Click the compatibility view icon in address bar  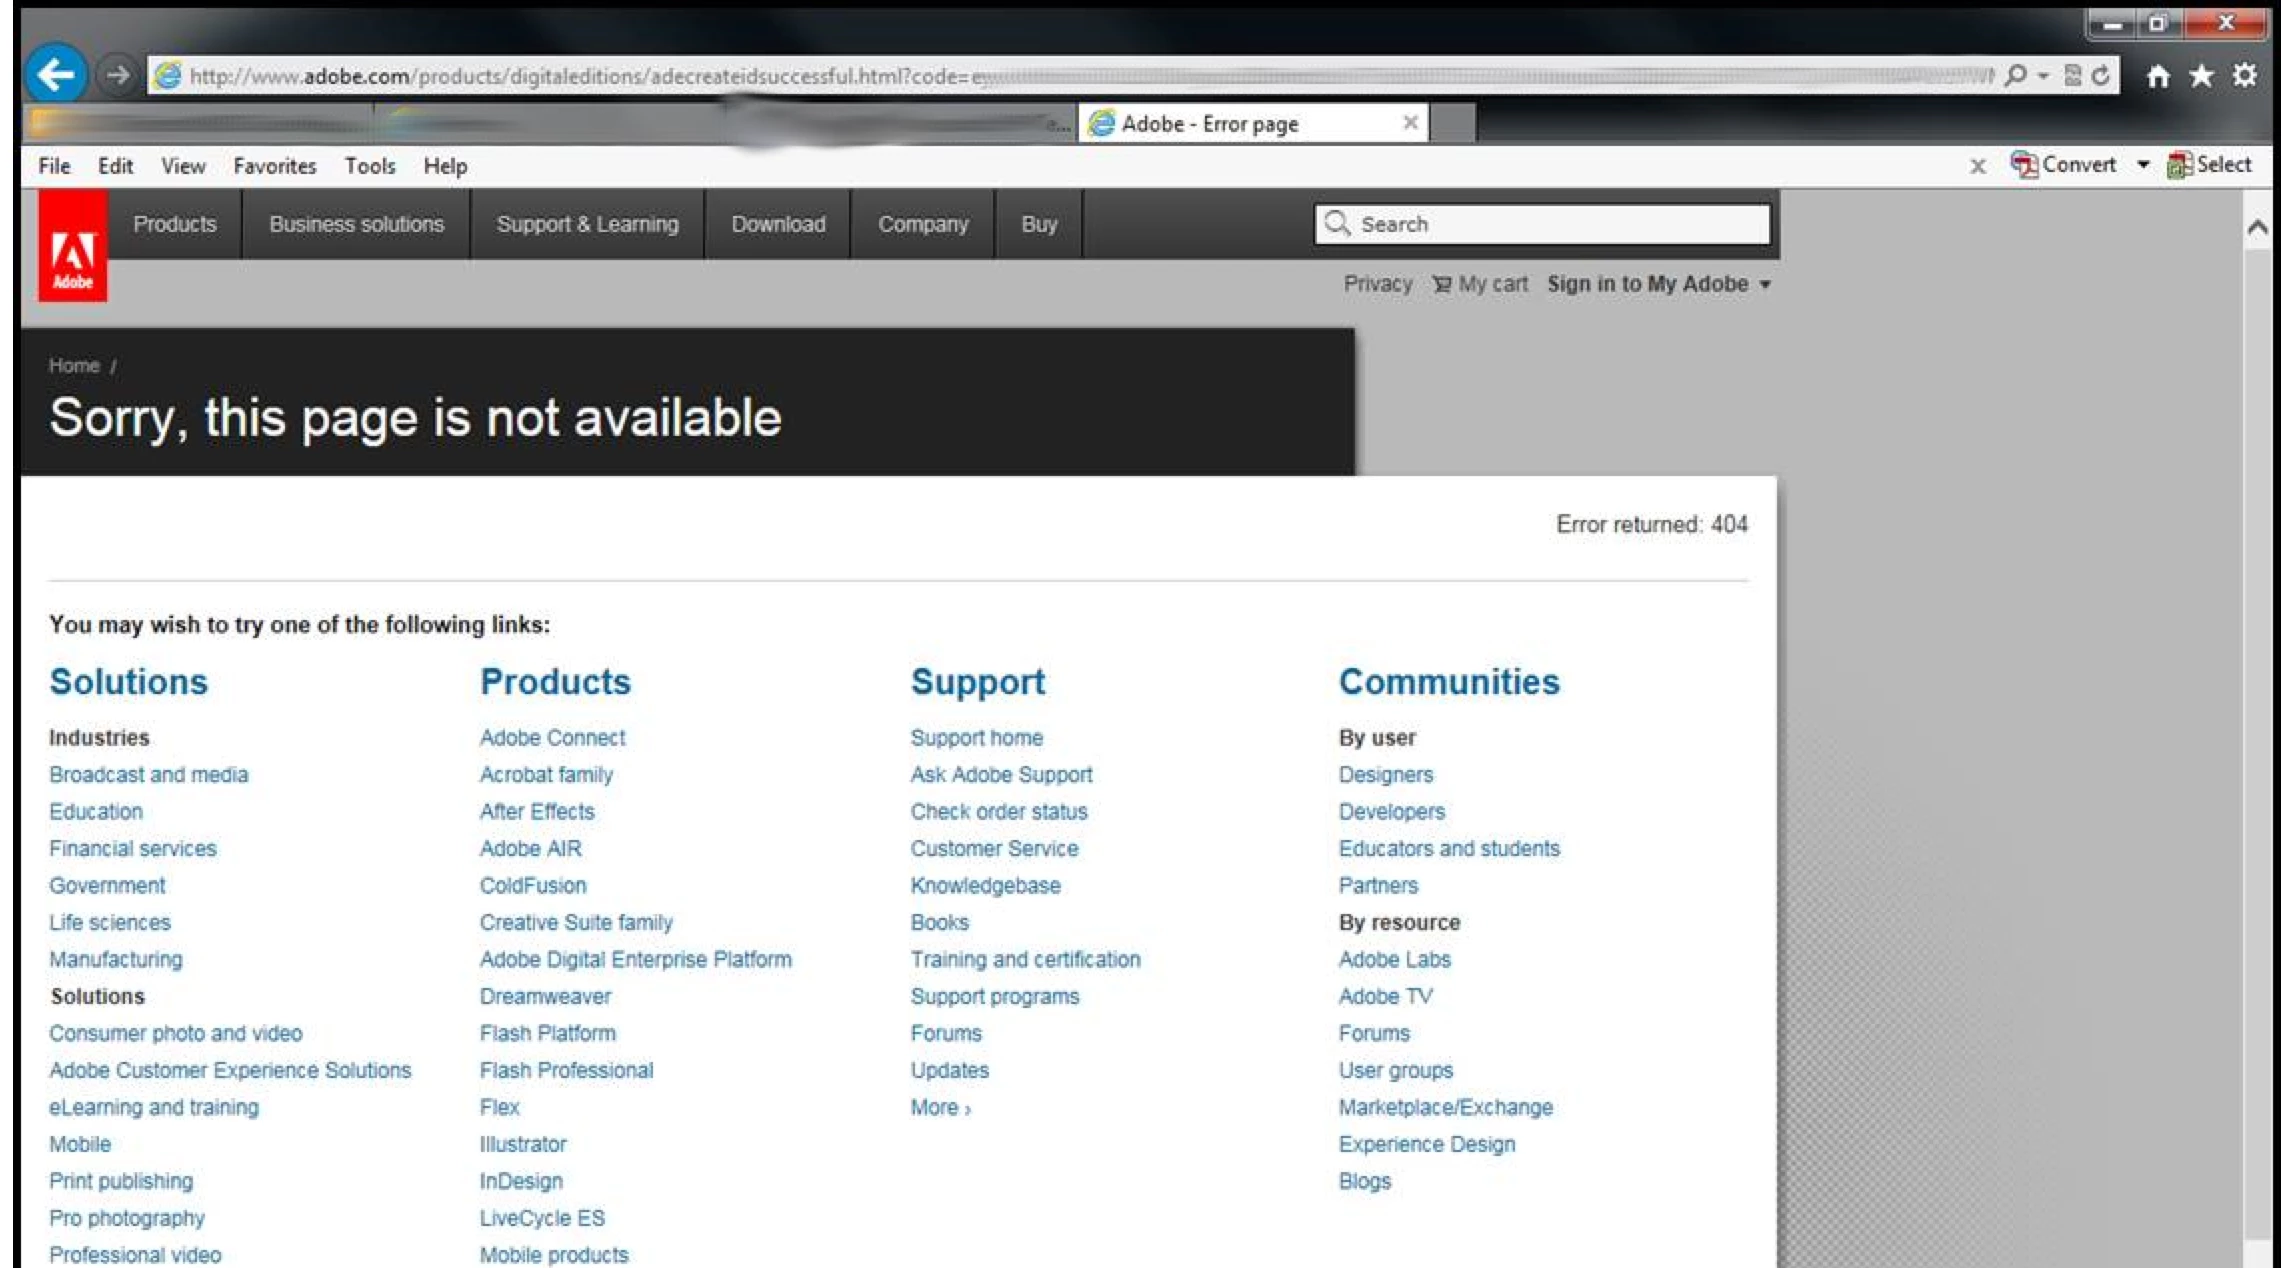2073,76
